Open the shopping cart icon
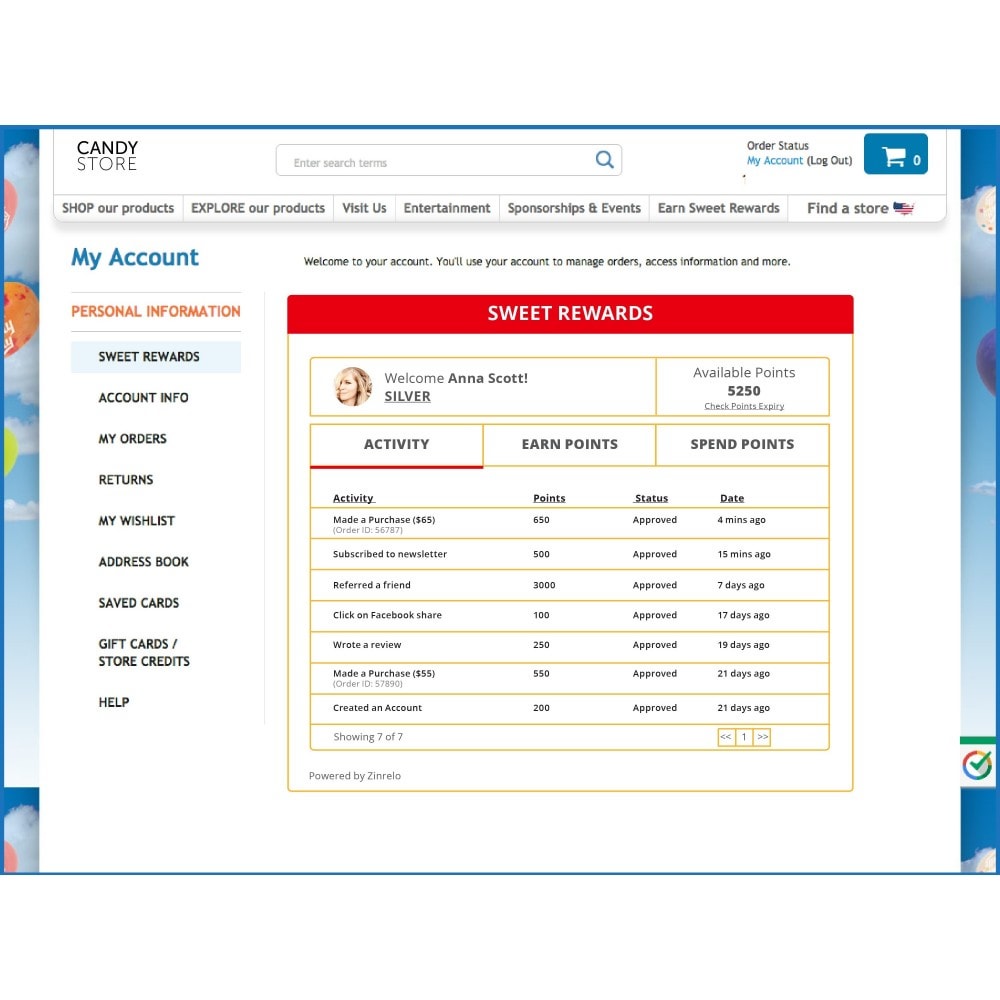Screen dimensions: 1000x1000 coord(895,154)
